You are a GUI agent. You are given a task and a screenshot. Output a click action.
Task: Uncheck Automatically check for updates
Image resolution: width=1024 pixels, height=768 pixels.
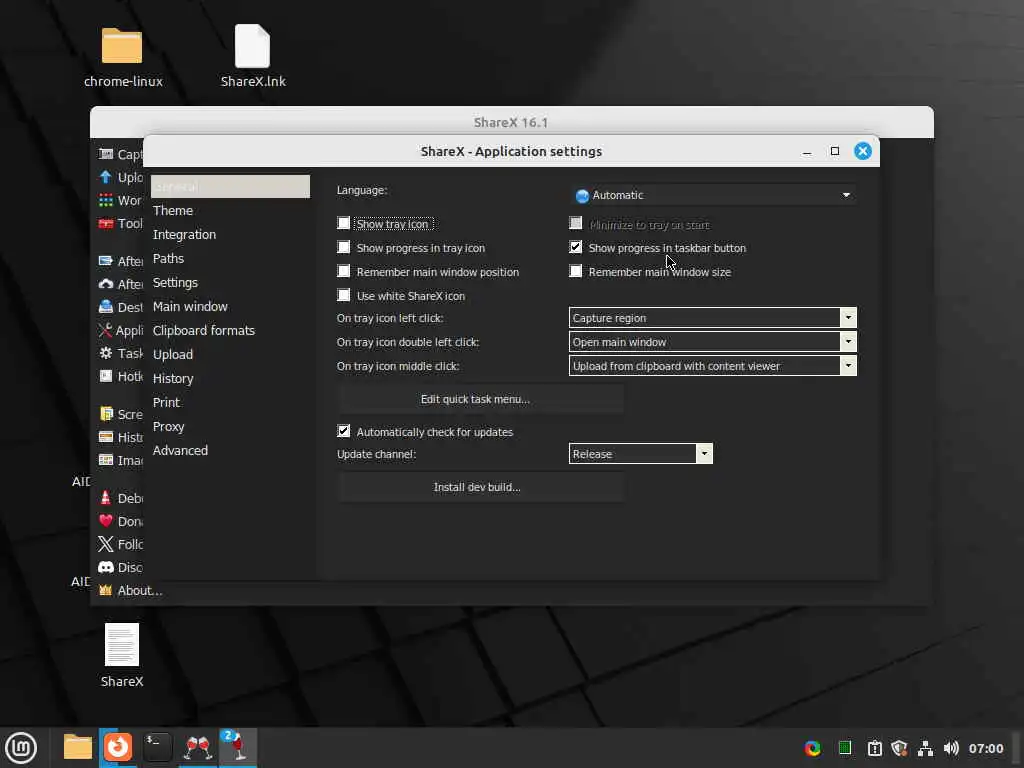pyautogui.click(x=344, y=431)
